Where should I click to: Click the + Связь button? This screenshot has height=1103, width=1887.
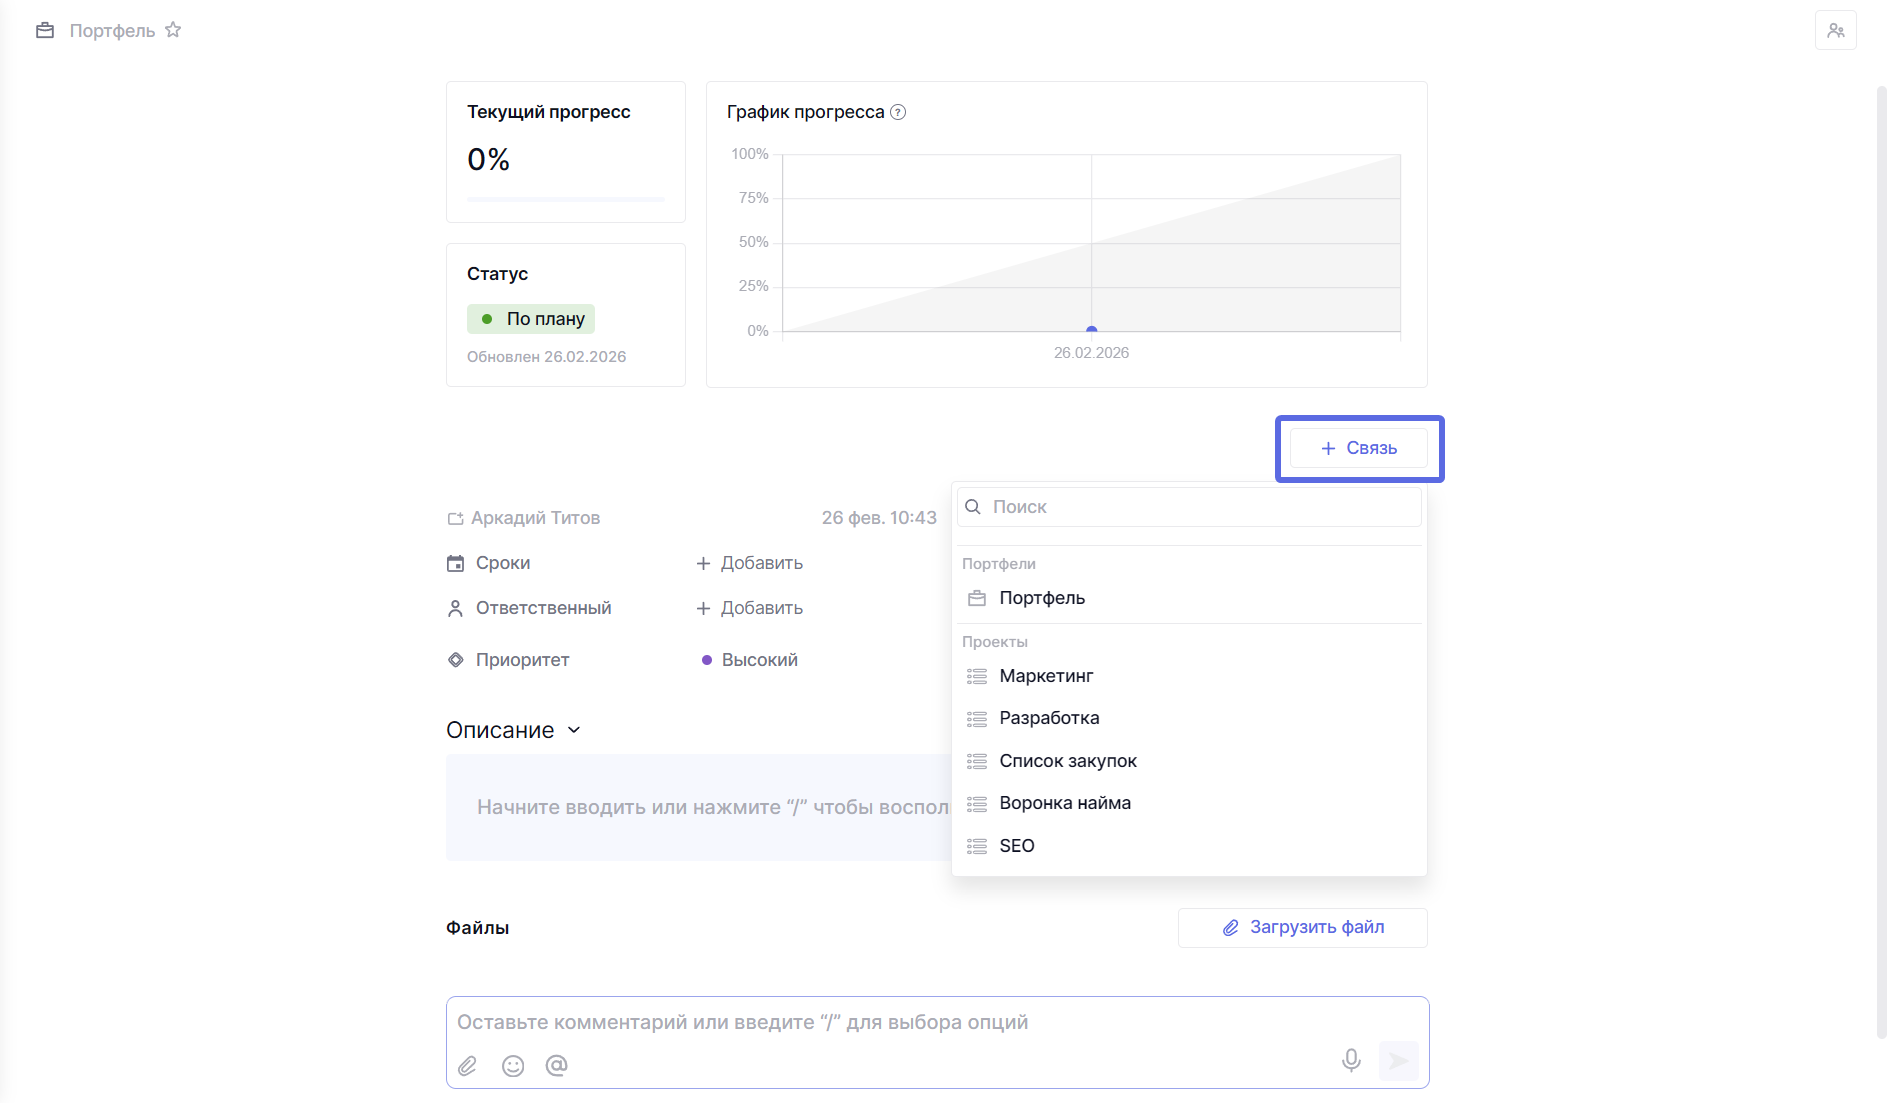click(x=1358, y=448)
